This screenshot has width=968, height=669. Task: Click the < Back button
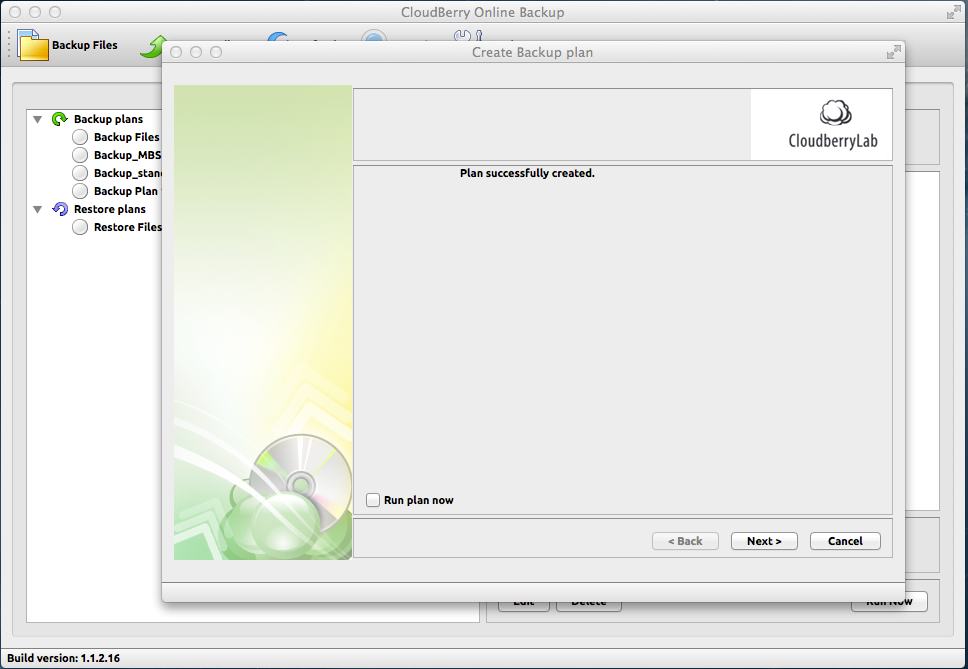(x=685, y=541)
